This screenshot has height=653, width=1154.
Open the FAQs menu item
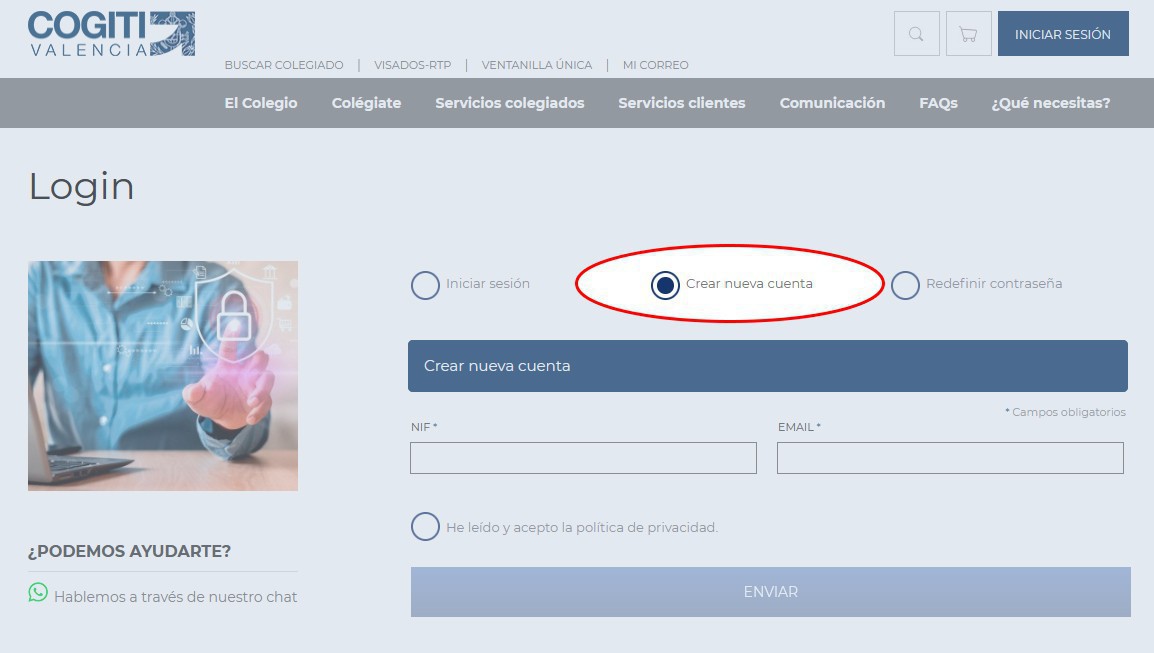click(938, 103)
